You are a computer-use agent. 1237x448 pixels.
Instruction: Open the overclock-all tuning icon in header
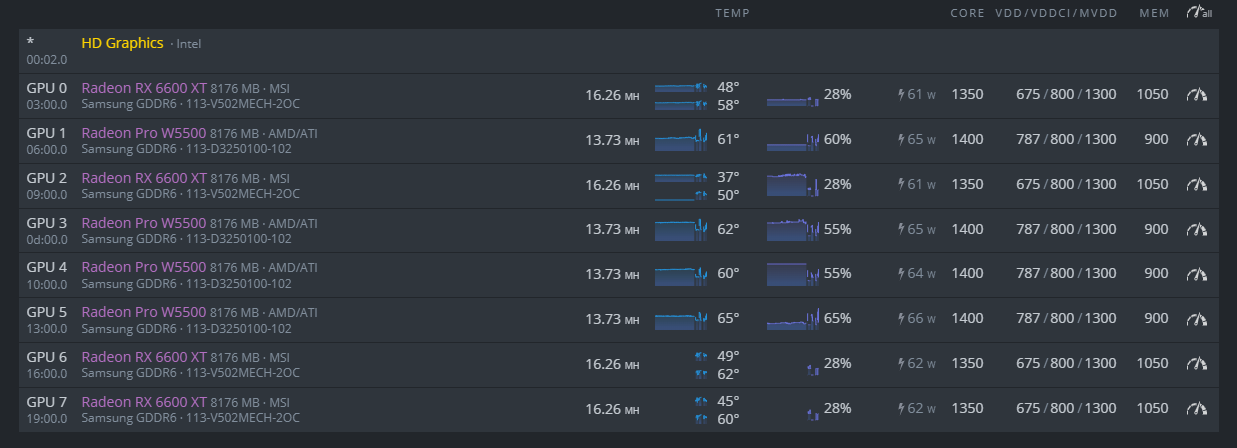coord(1198,13)
